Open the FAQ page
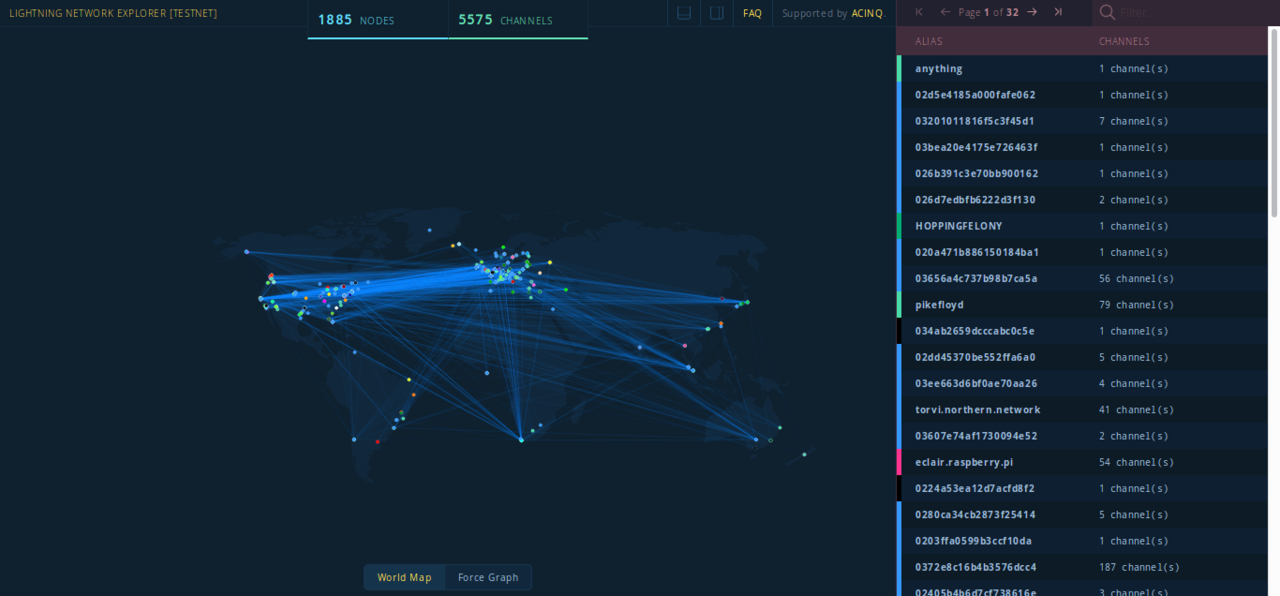The height and width of the screenshot is (596, 1280). [752, 13]
